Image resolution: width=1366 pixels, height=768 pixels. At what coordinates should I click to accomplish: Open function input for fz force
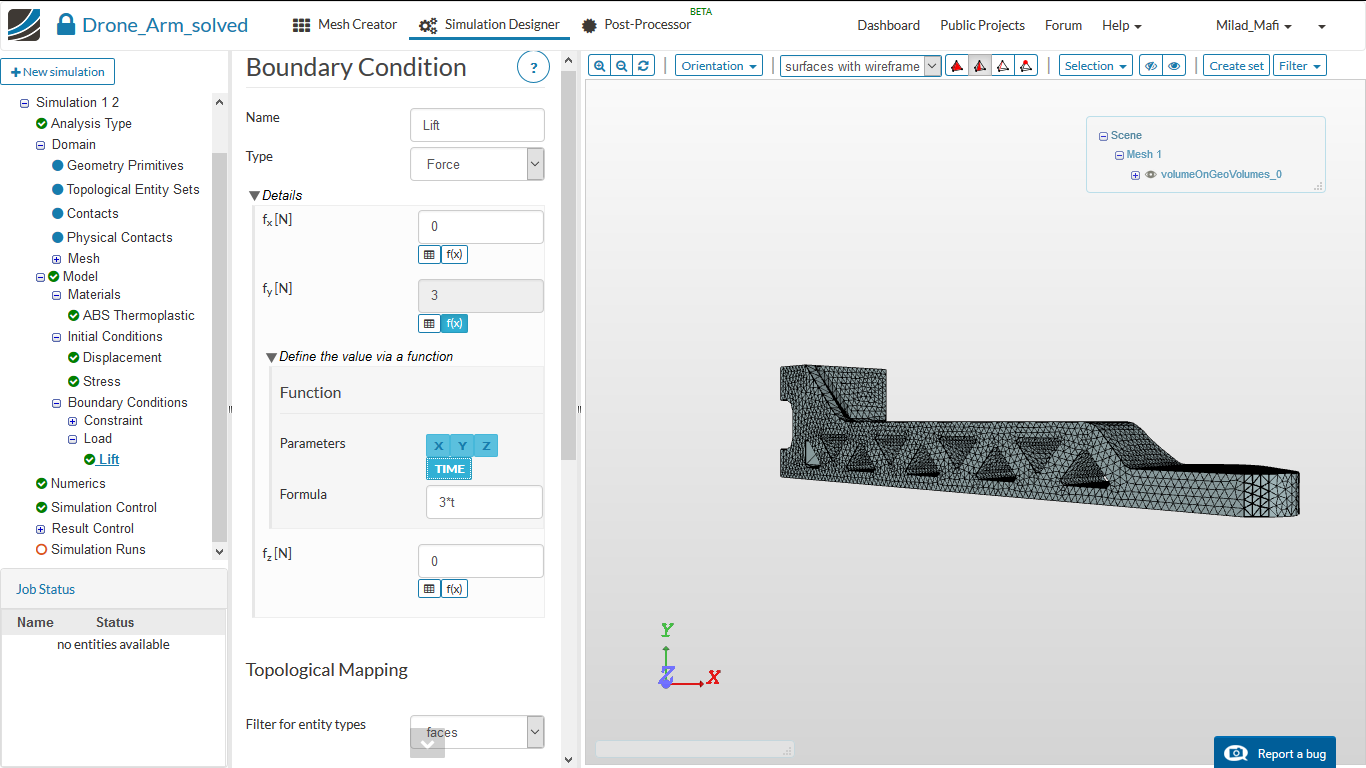click(454, 588)
